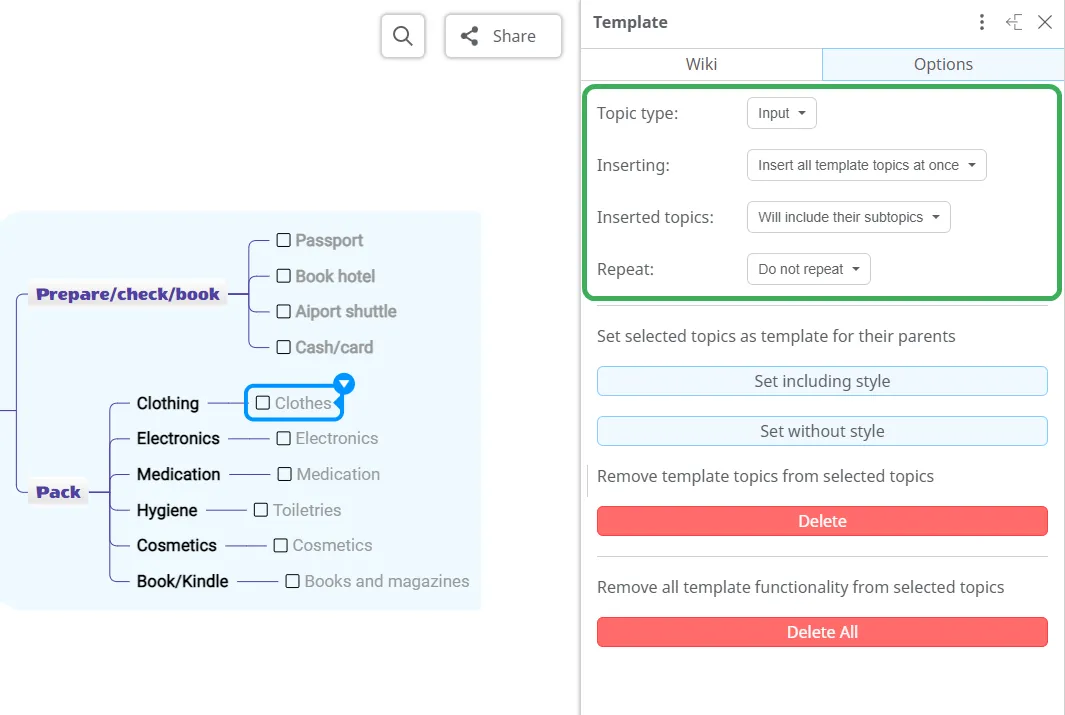Check the Toiletries checkbox
1065x715 pixels.
point(262,510)
